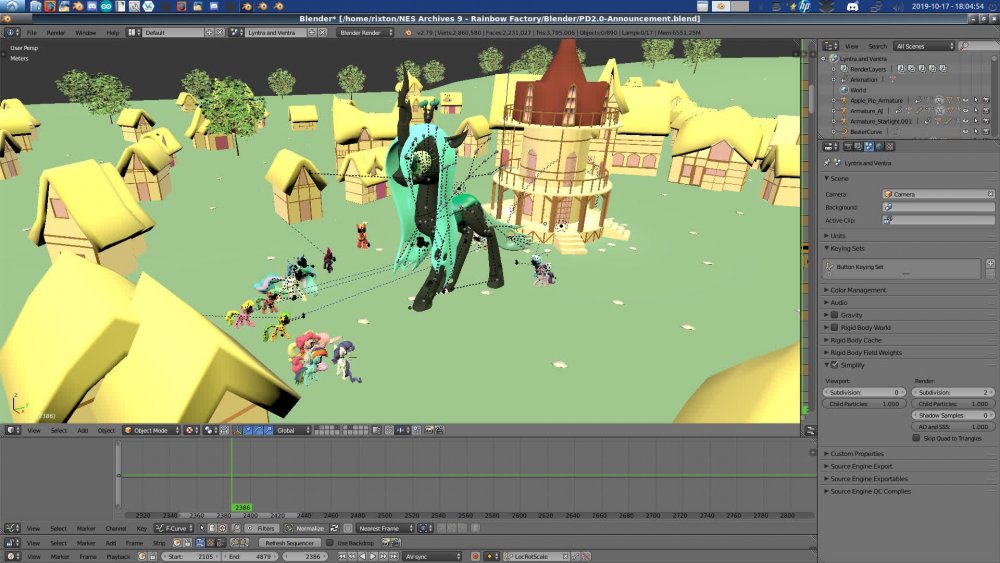
Task: Click the play animation button in the timeline
Action: tap(373, 557)
